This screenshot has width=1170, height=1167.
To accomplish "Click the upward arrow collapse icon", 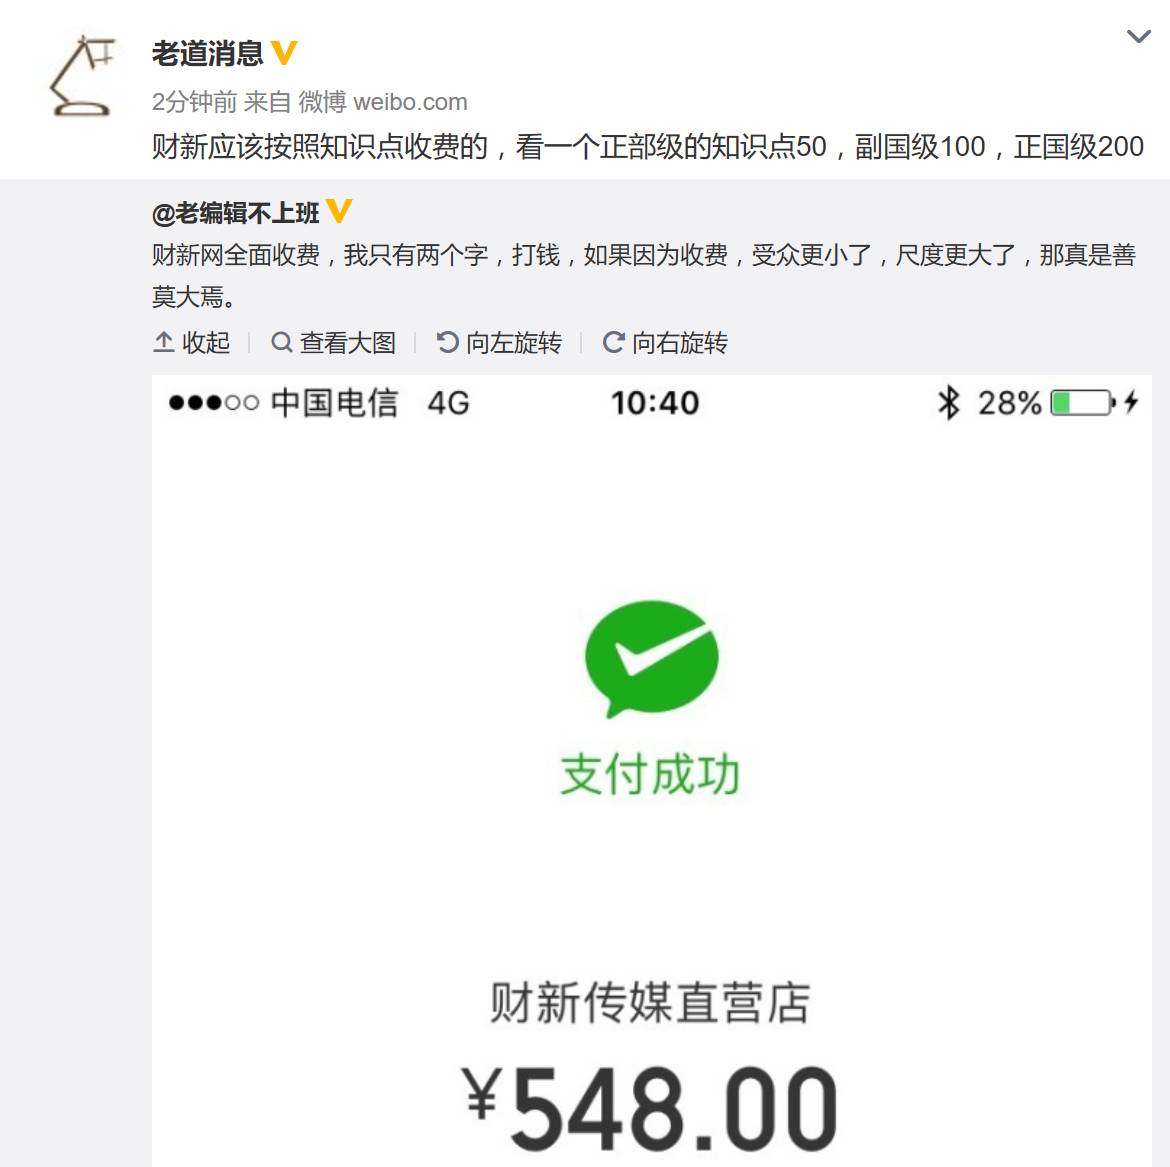I will point(163,342).
